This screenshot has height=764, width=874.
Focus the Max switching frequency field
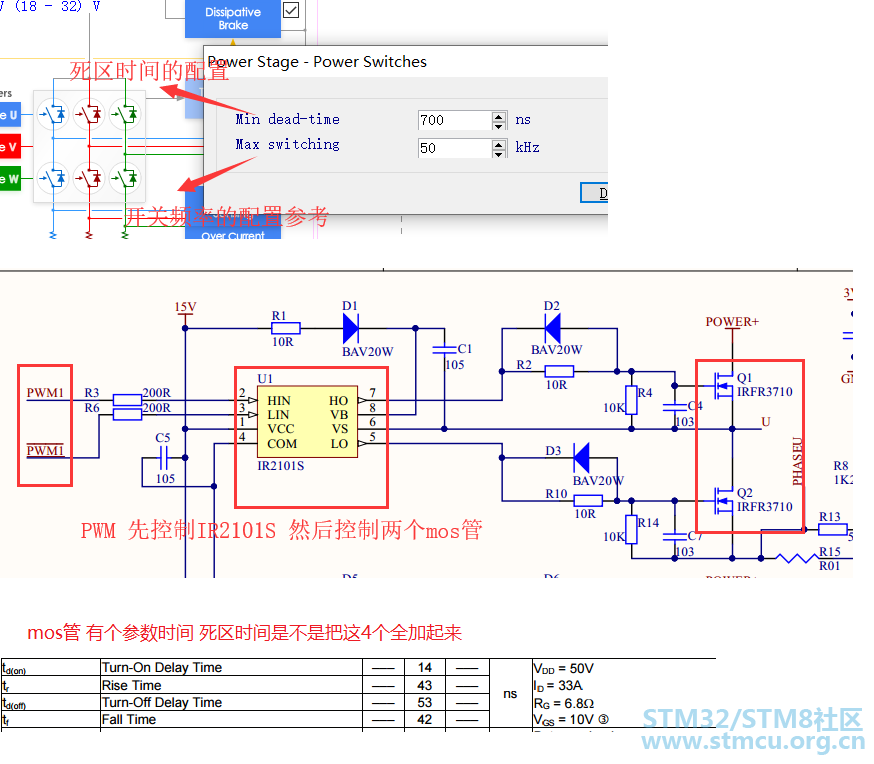[x=454, y=148]
